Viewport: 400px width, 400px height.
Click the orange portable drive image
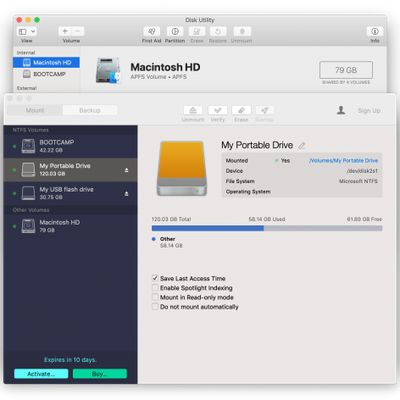point(182,168)
